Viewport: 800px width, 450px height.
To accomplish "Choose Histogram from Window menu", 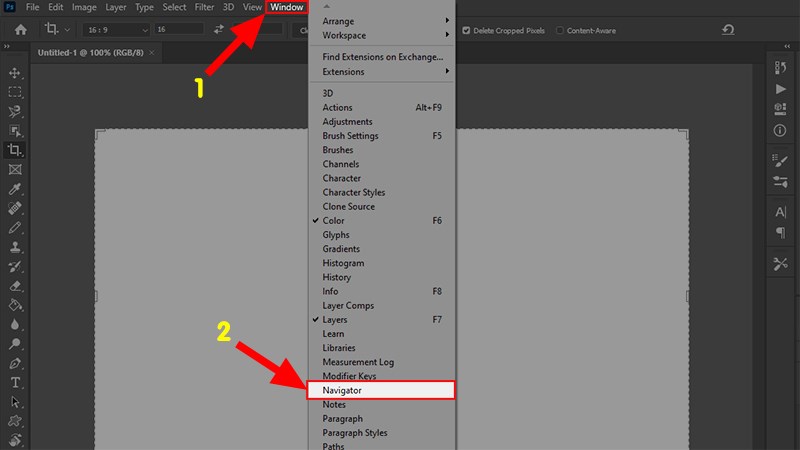I will click(x=382, y=263).
